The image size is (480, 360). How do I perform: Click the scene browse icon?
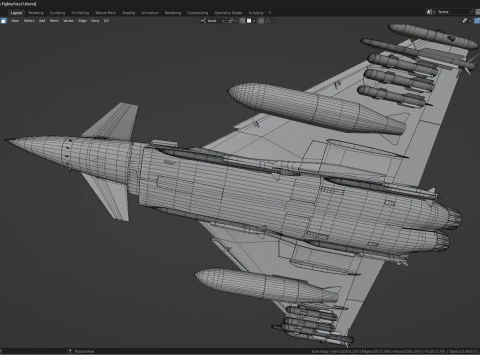tap(430, 12)
